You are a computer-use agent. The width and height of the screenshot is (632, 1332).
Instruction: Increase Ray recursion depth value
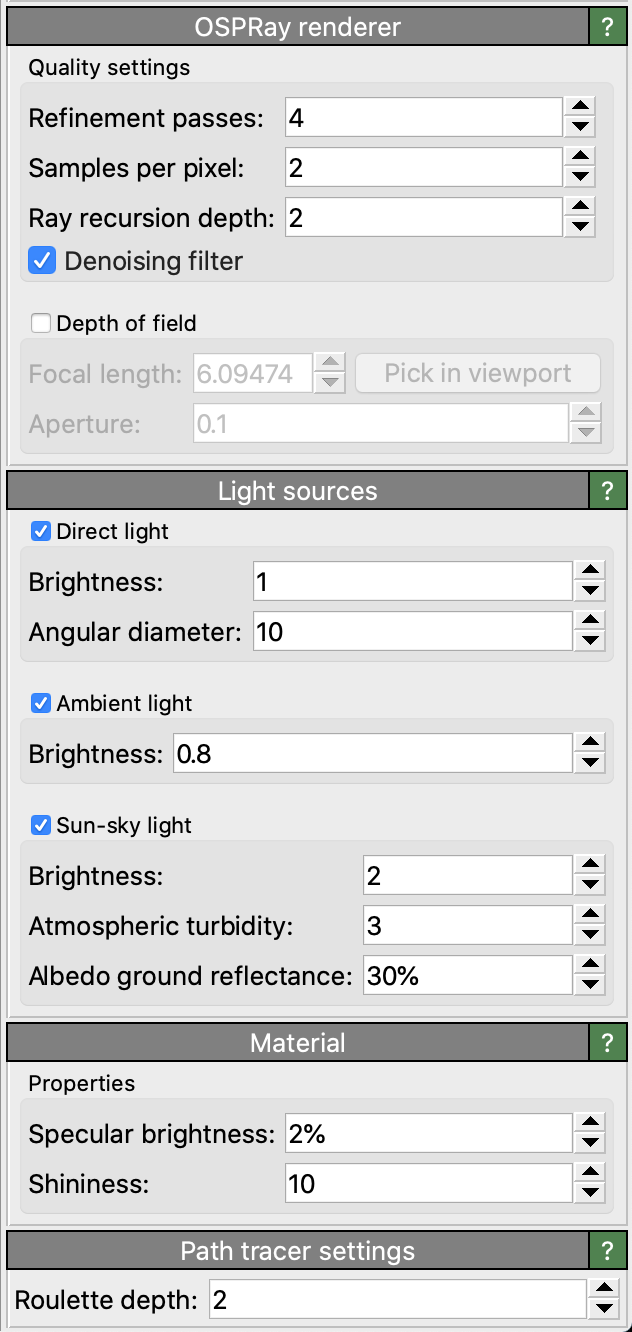580,205
